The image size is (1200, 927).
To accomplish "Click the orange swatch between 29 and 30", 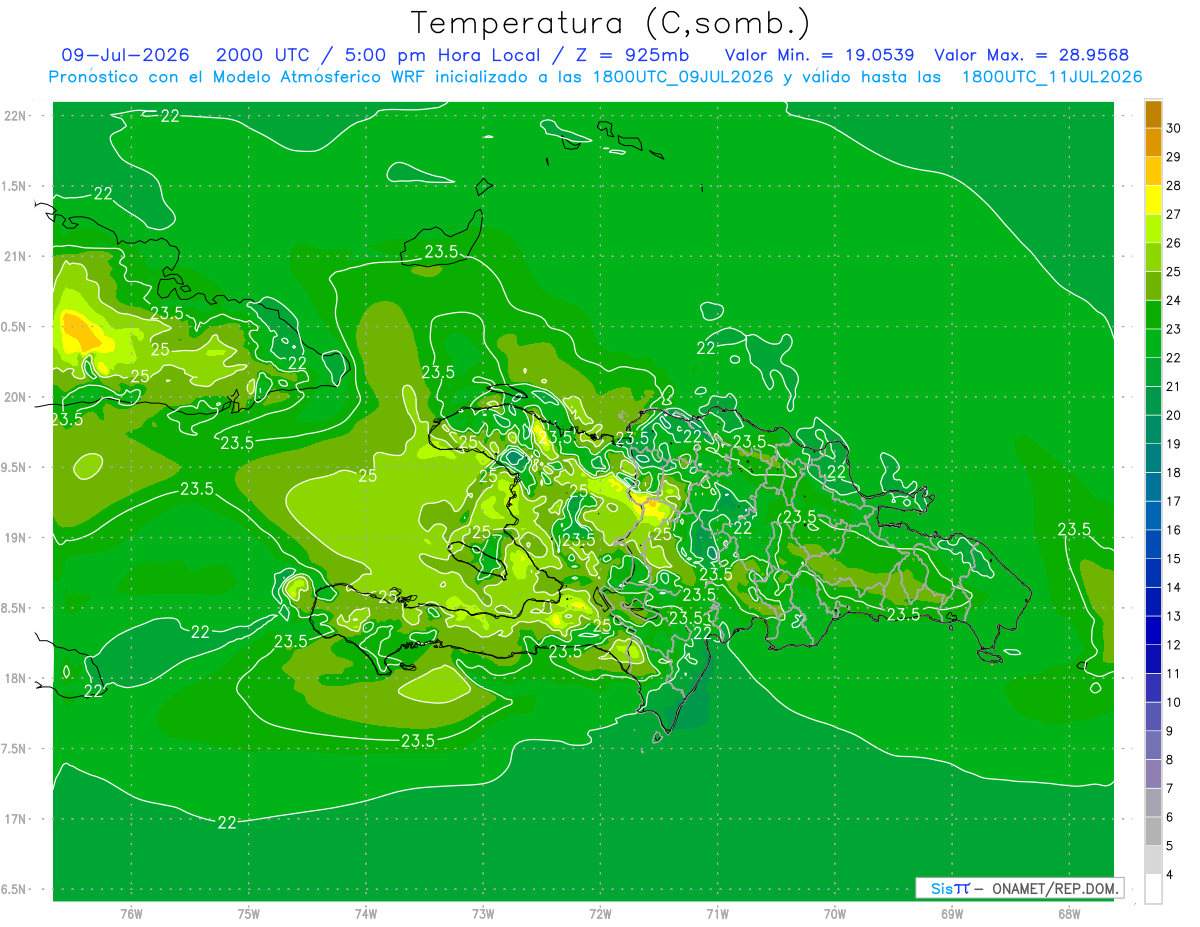I will pyautogui.click(x=1153, y=143).
